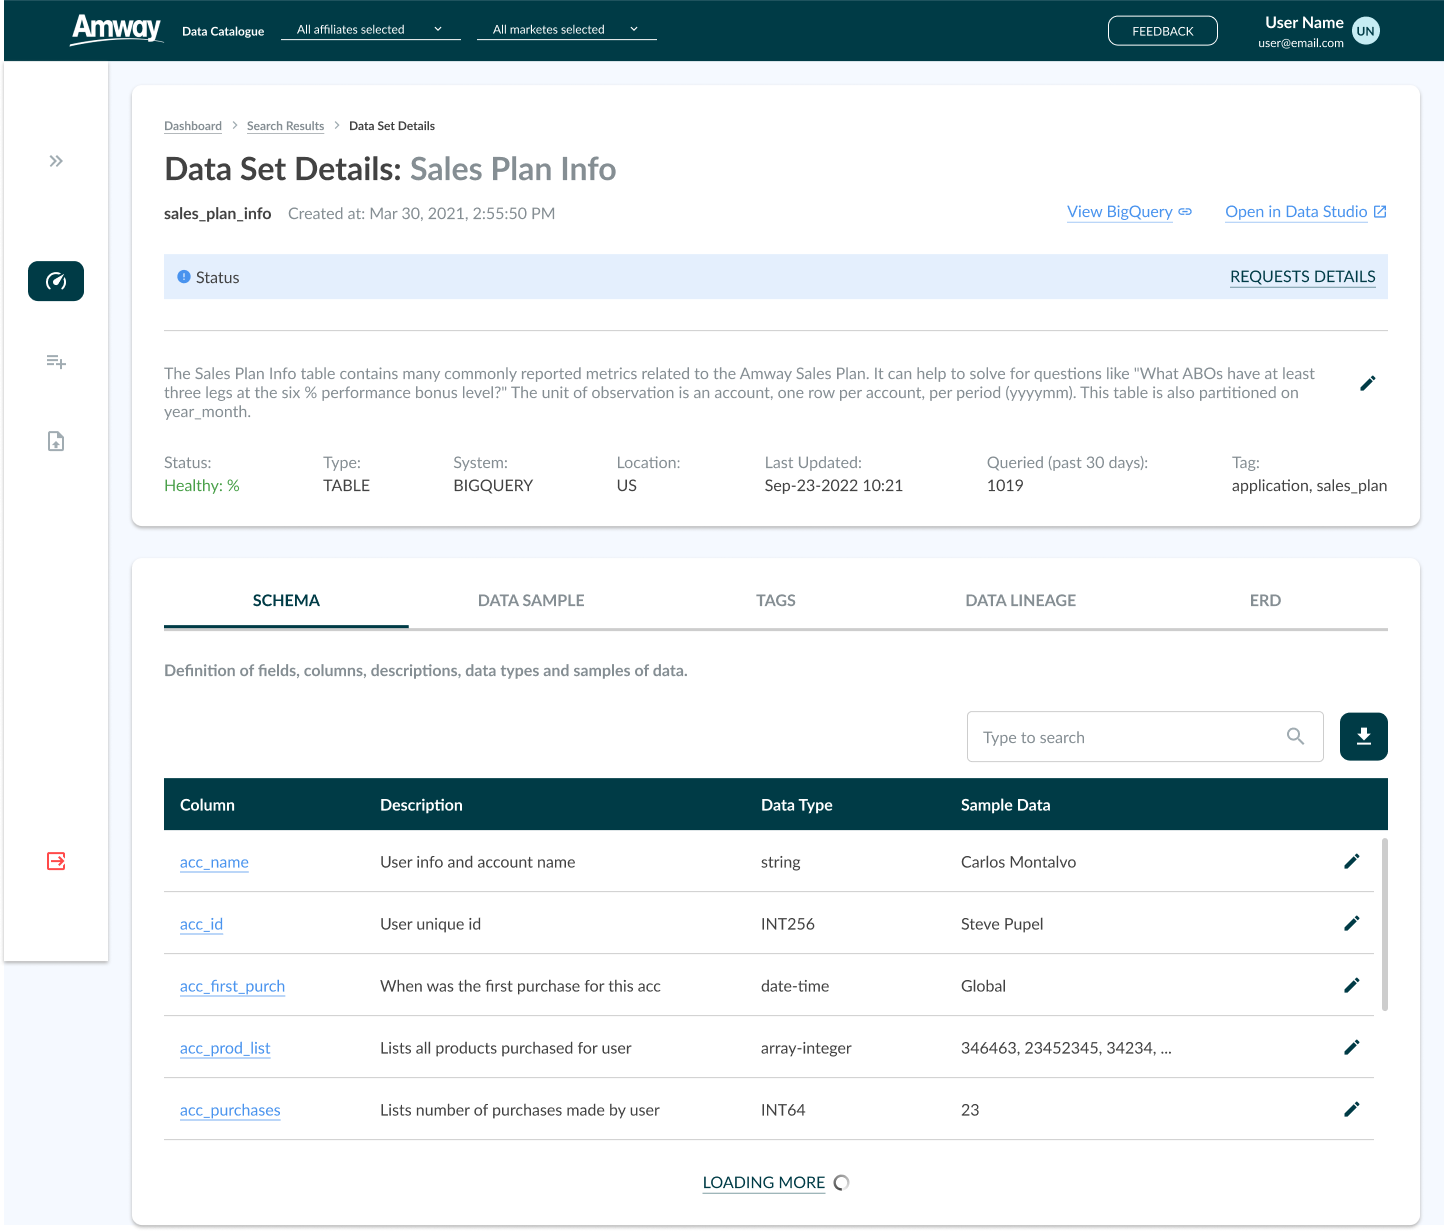Screen dimensions: 1444x1232
Task: Open the acc_name column link
Action: pos(214,862)
